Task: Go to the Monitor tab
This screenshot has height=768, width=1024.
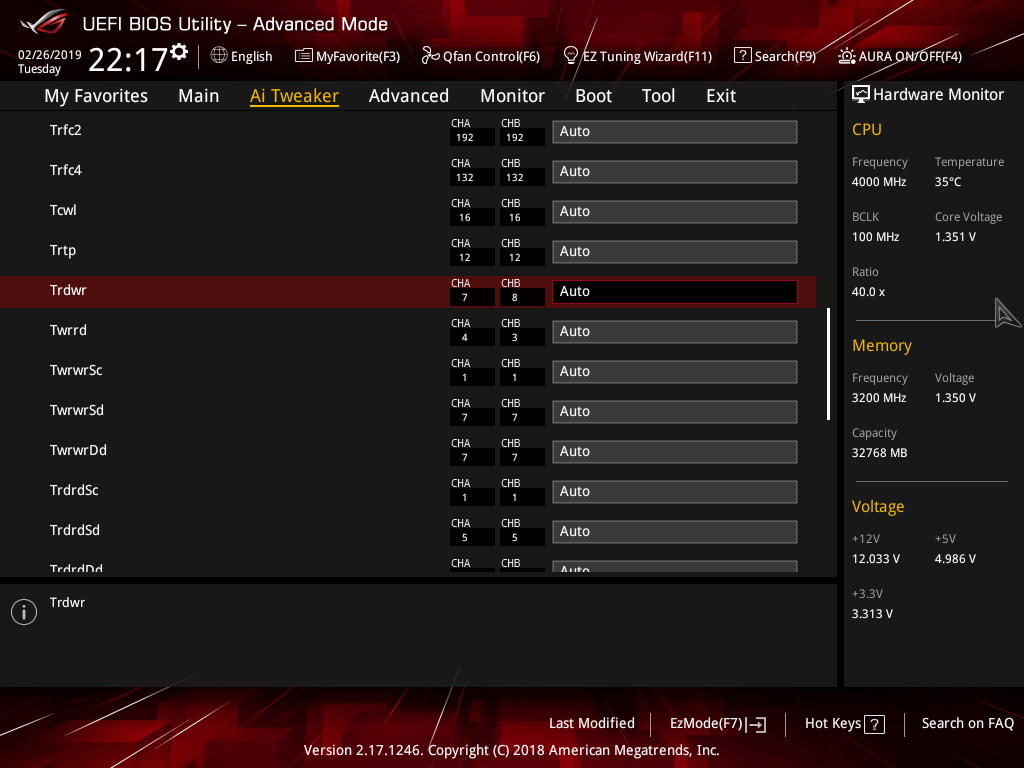Action: coord(512,96)
